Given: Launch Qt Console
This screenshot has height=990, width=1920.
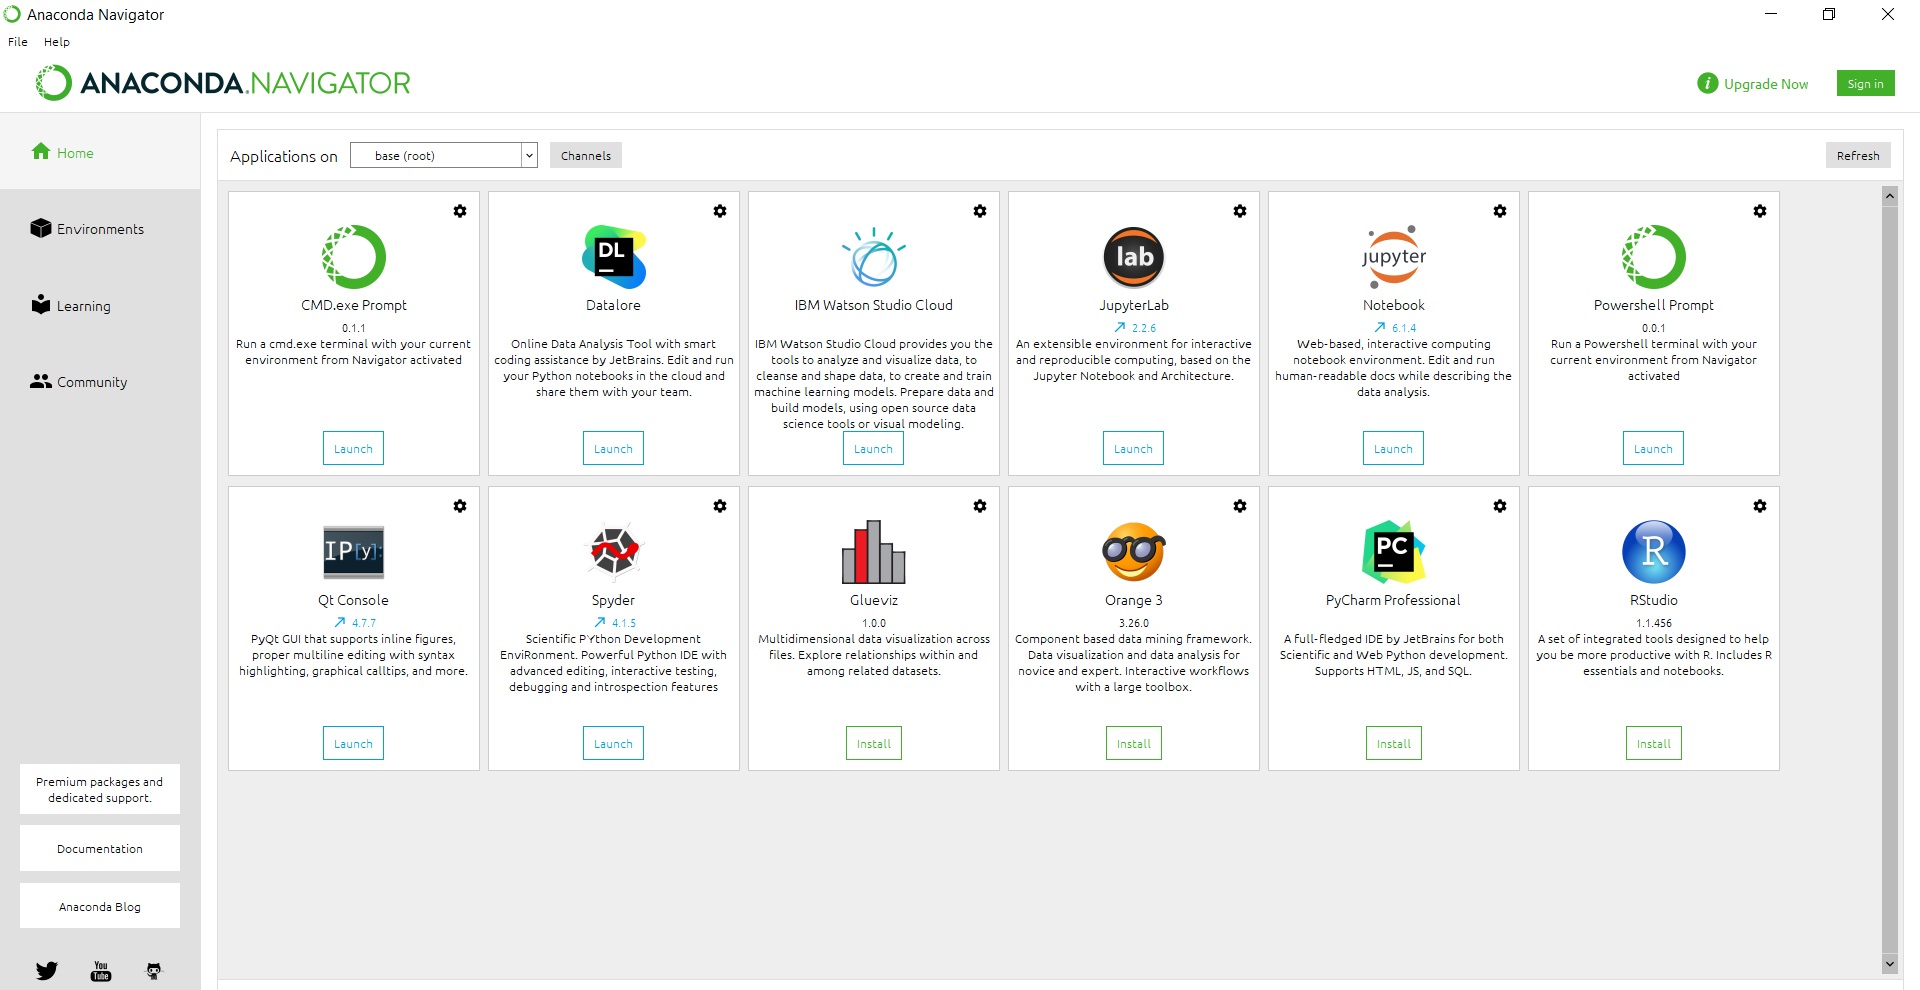Looking at the screenshot, I should [353, 743].
